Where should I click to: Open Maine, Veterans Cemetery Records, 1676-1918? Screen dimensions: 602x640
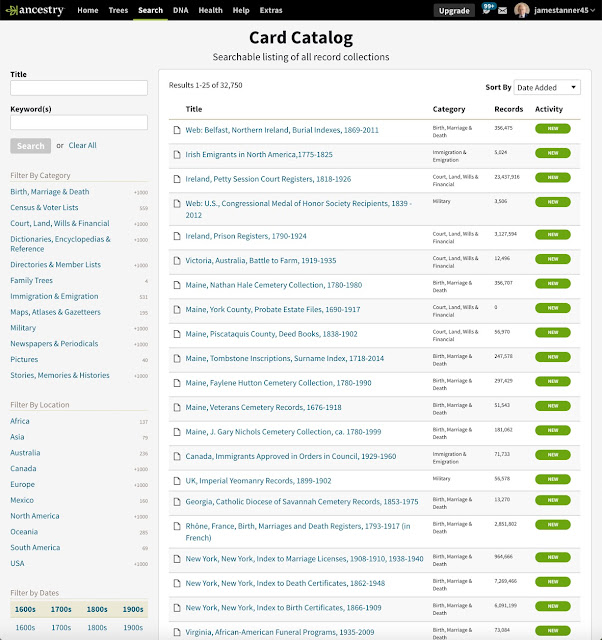(x=263, y=408)
